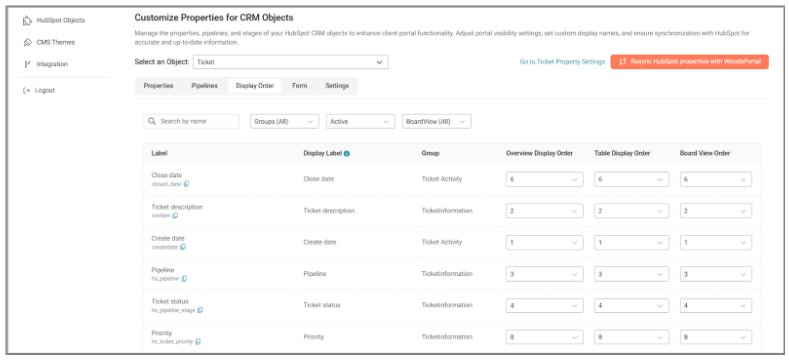The image size is (789, 360).
Task: Click Ticketinformation group for Pipeline row
Action: pyautogui.click(x=447, y=274)
